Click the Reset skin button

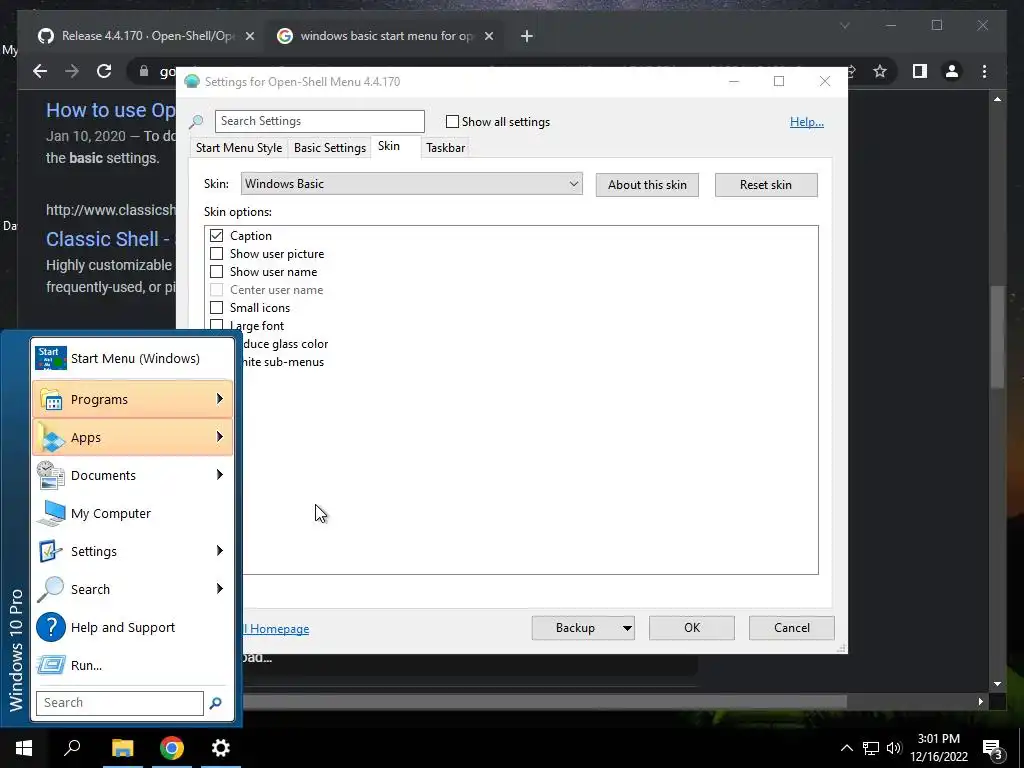[x=766, y=185]
